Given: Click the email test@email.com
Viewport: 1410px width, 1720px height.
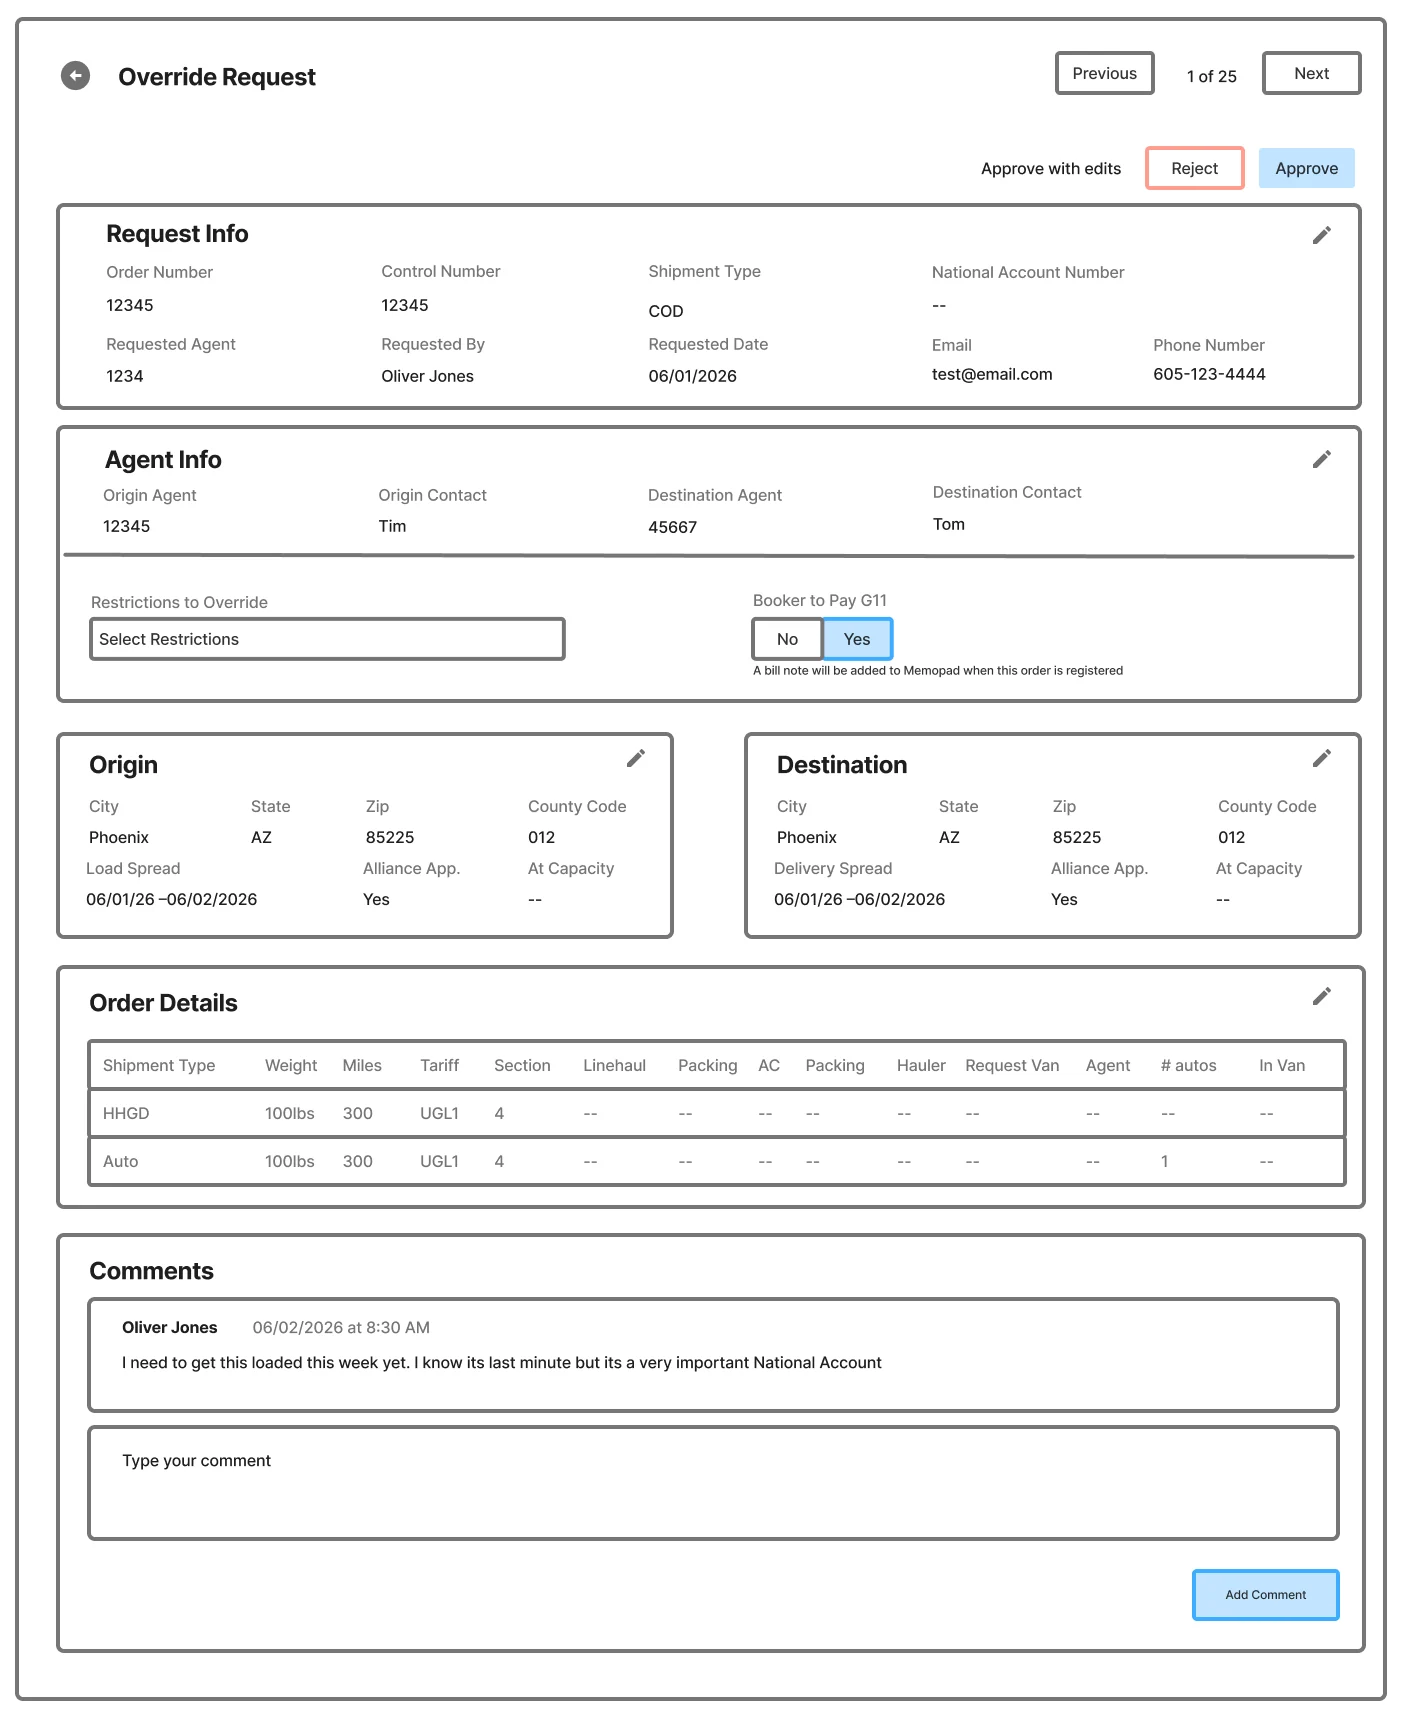Looking at the screenshot, I should [992, 374].
